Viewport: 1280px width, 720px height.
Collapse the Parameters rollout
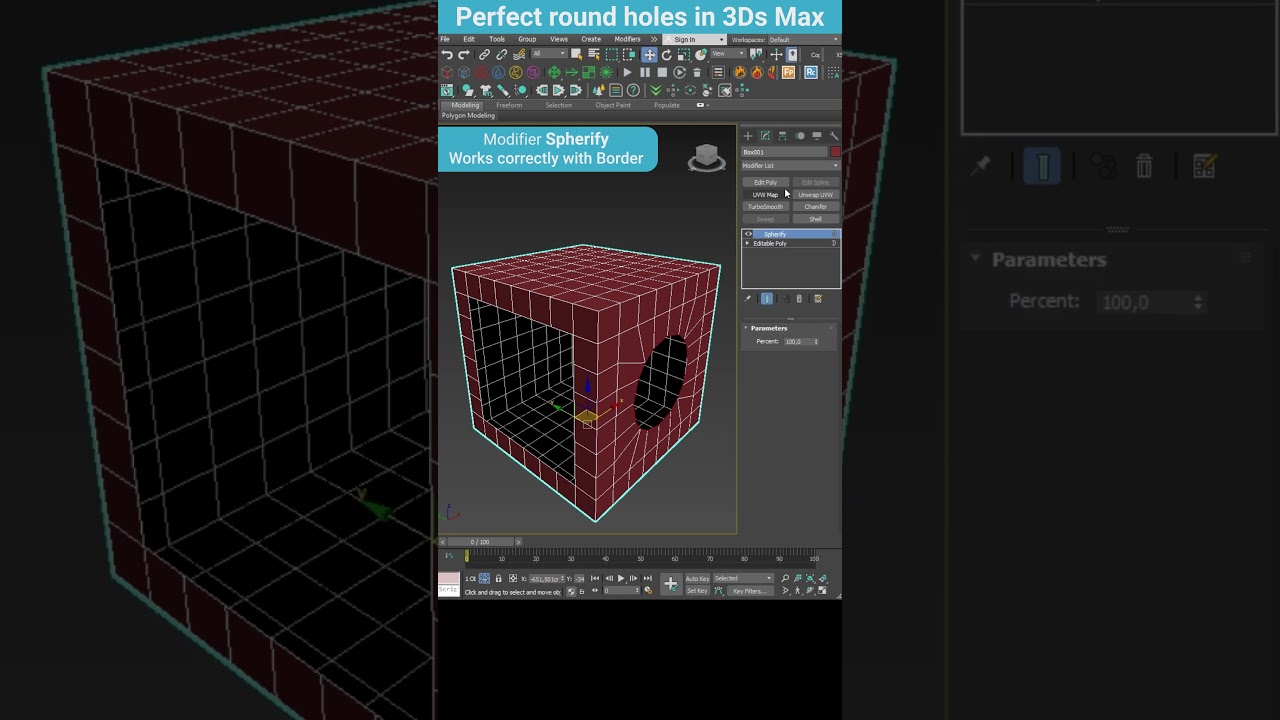(x=746, y=328)
